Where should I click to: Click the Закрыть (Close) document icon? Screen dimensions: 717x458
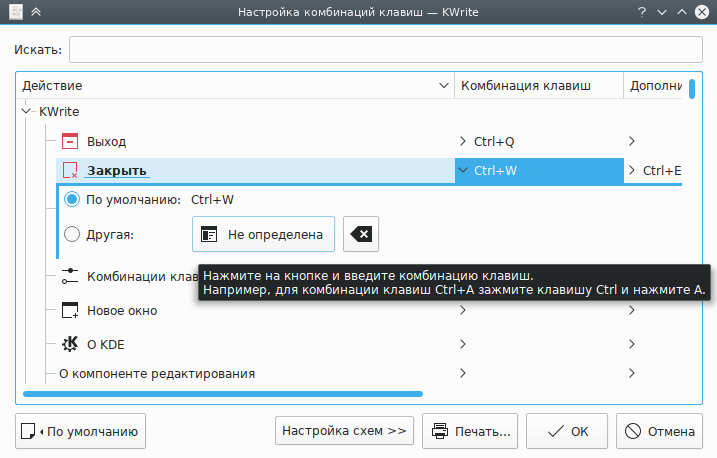[x=70, y=171]
